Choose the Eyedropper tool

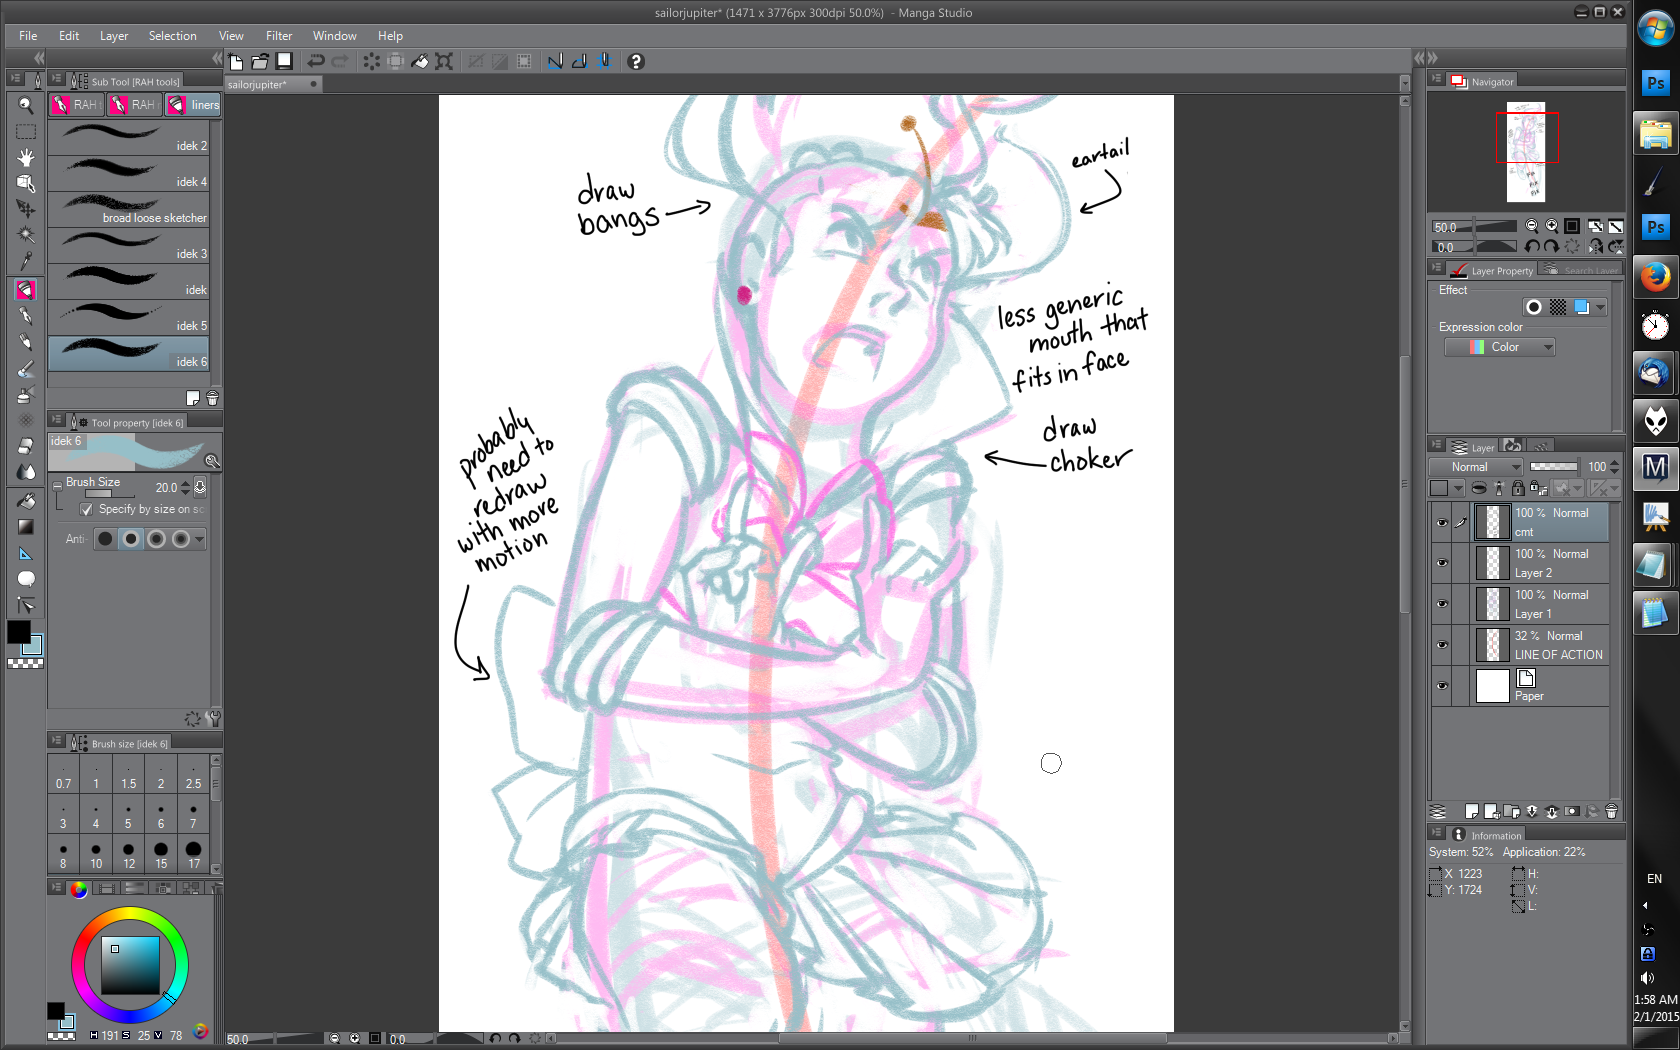(x=26, y=262)
